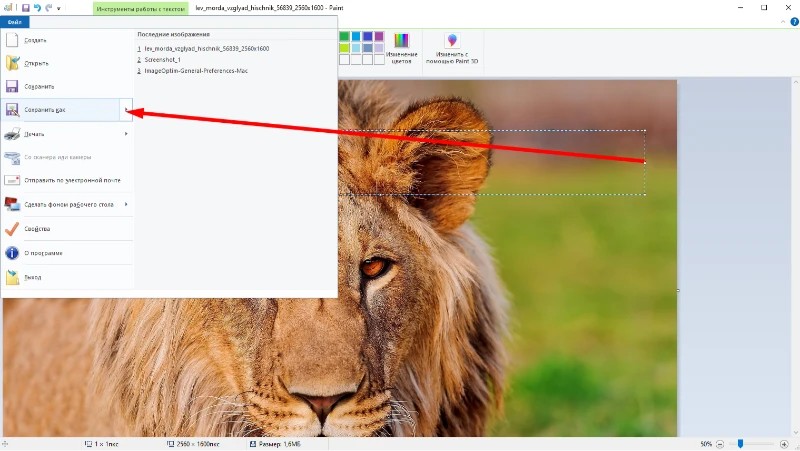Screen dimensions: 800x451
Task: Open Customize Quick Access Toolbar dropdown
Action: [x=59, y=8]
